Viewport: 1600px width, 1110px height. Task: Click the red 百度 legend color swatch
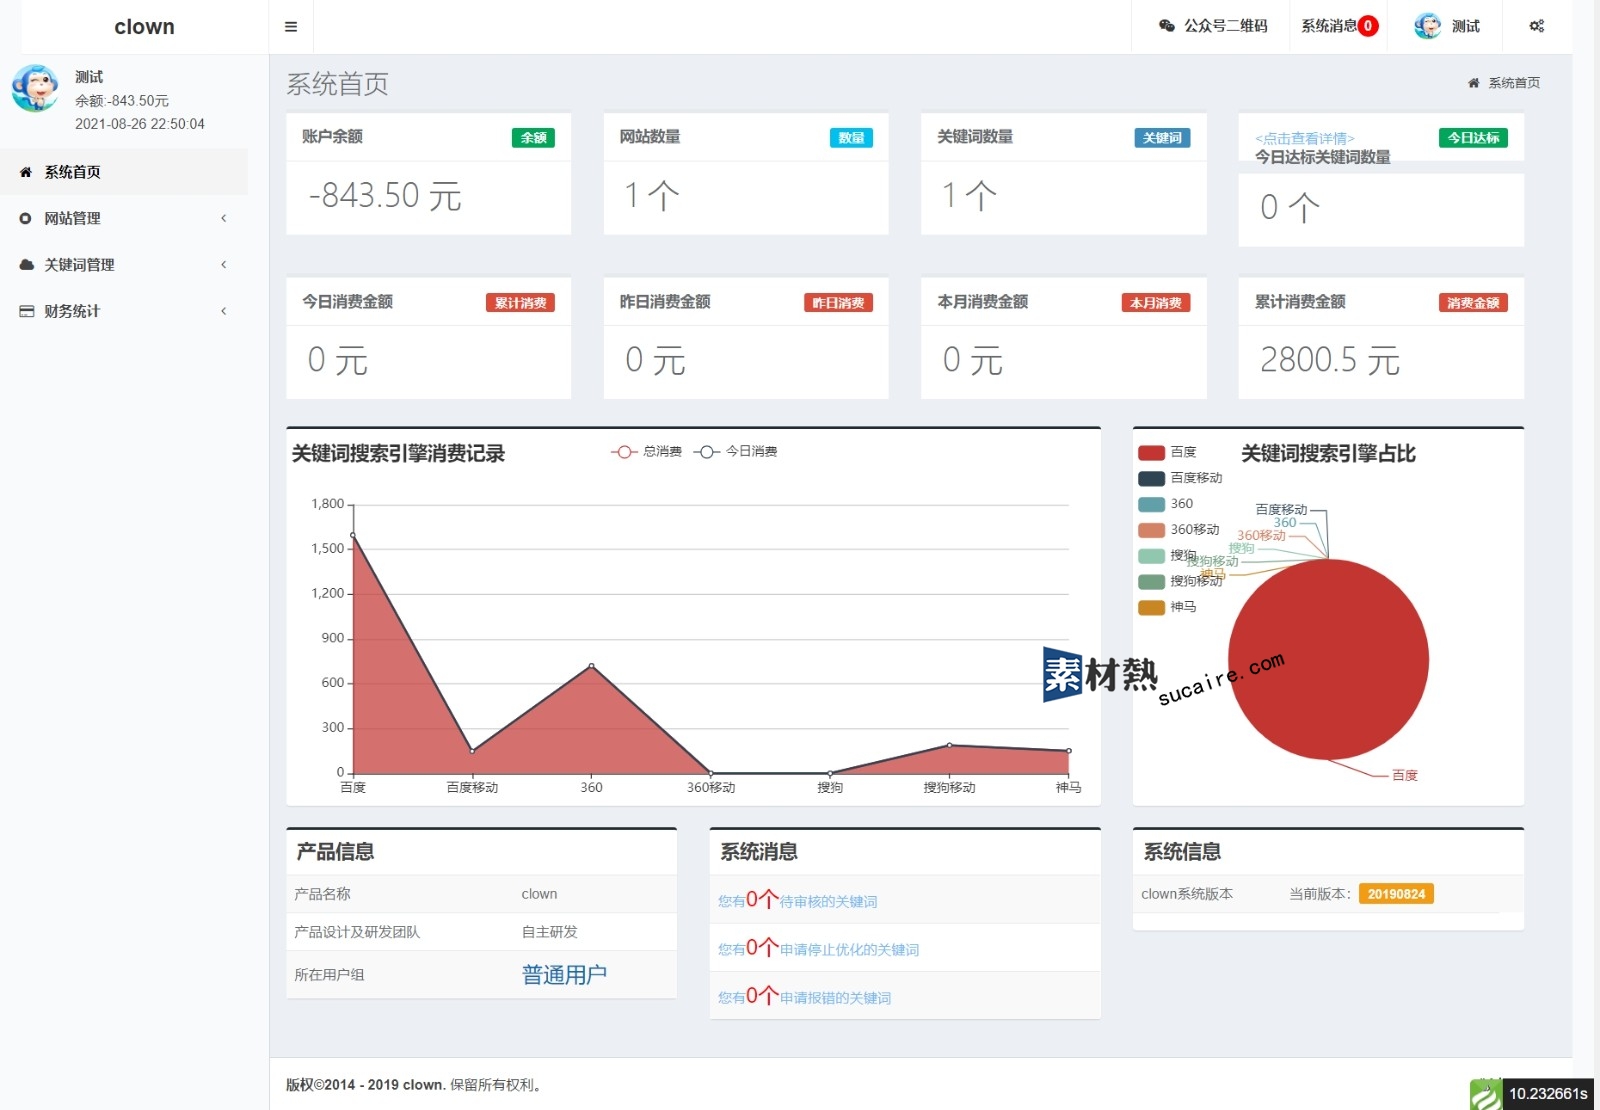1151,452
